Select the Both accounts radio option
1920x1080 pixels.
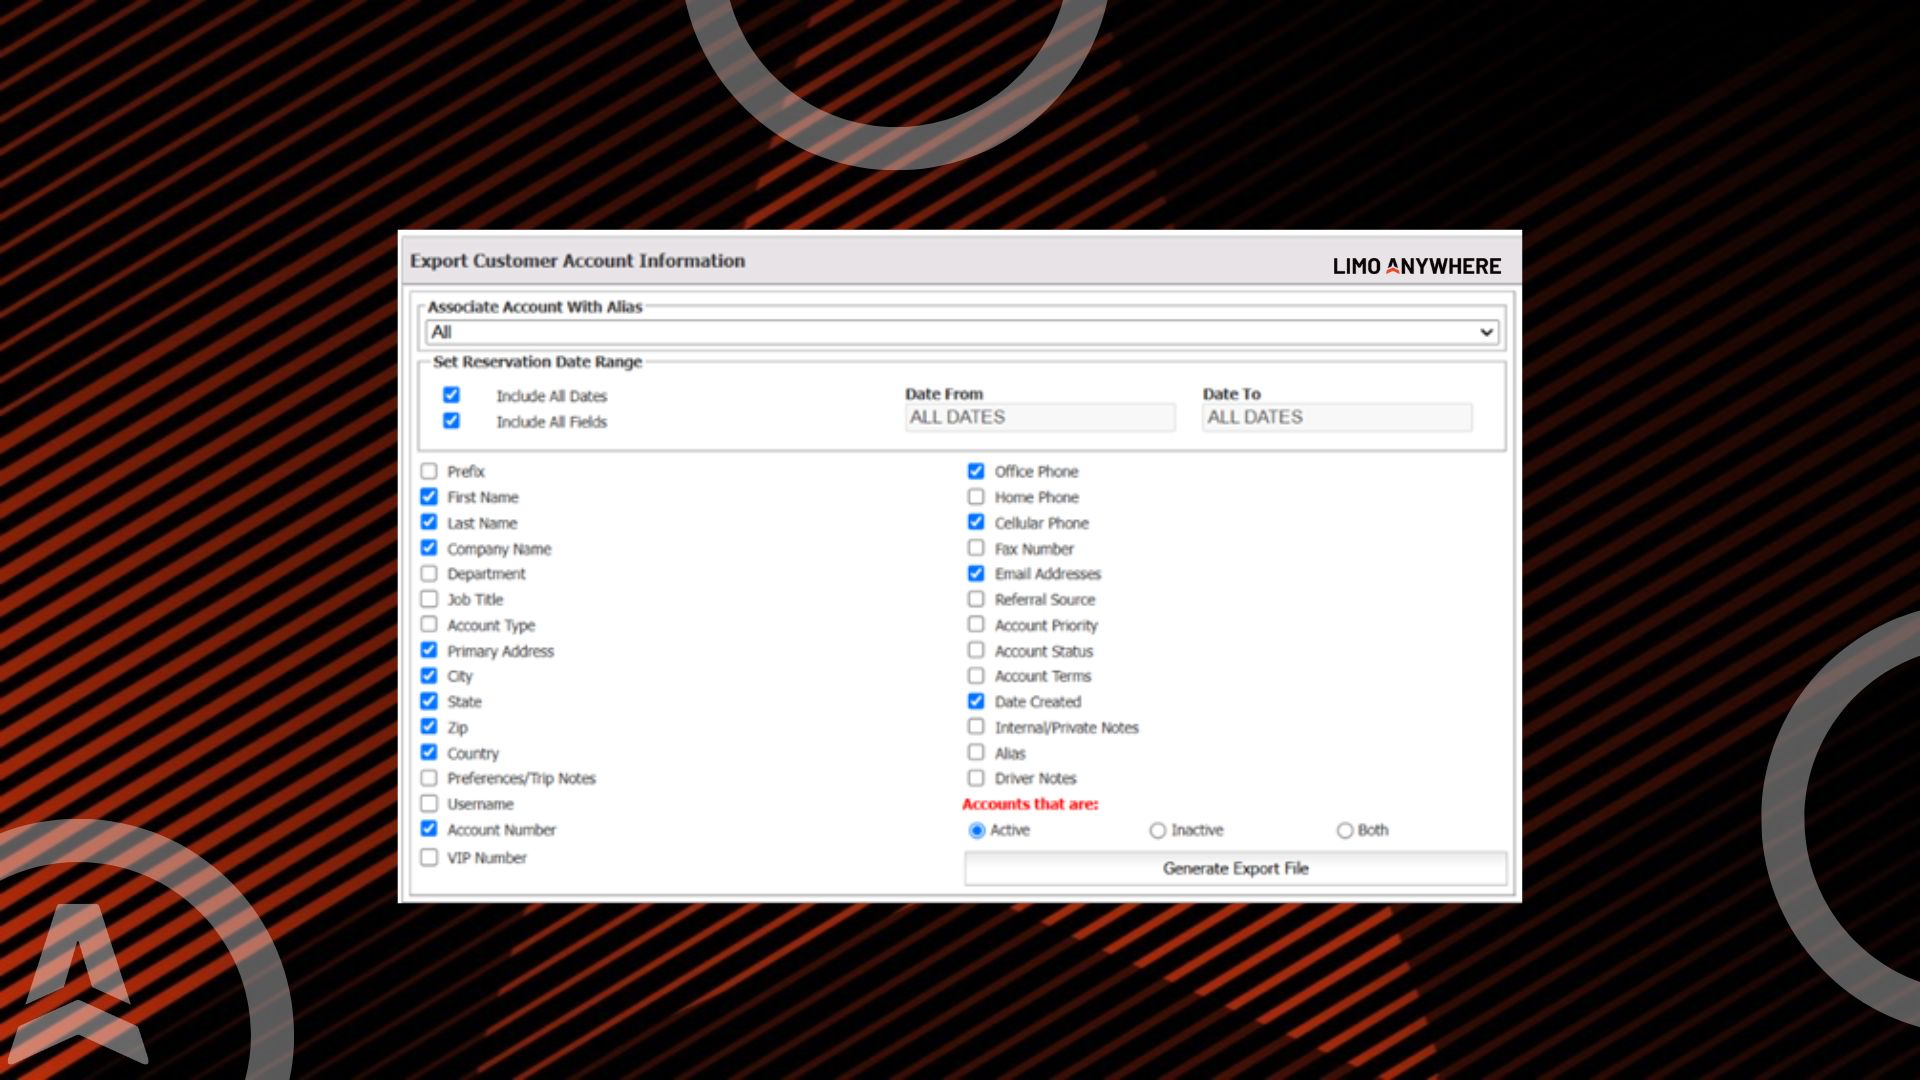pos(1345,831)
